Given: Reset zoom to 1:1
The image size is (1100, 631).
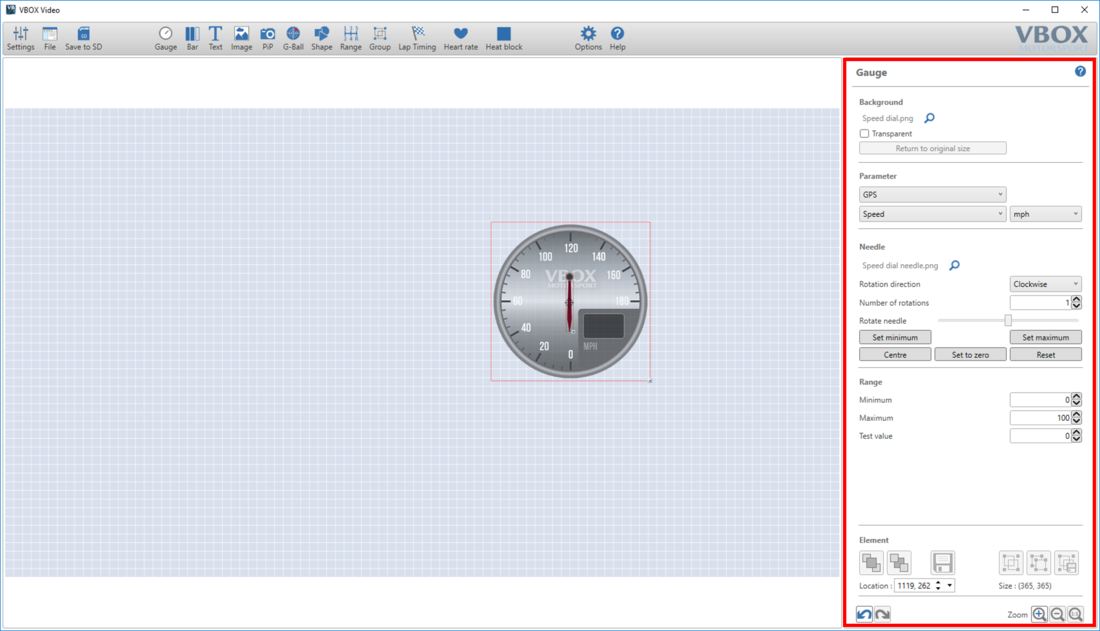Looking at the screenshot, I should 1075,614.
